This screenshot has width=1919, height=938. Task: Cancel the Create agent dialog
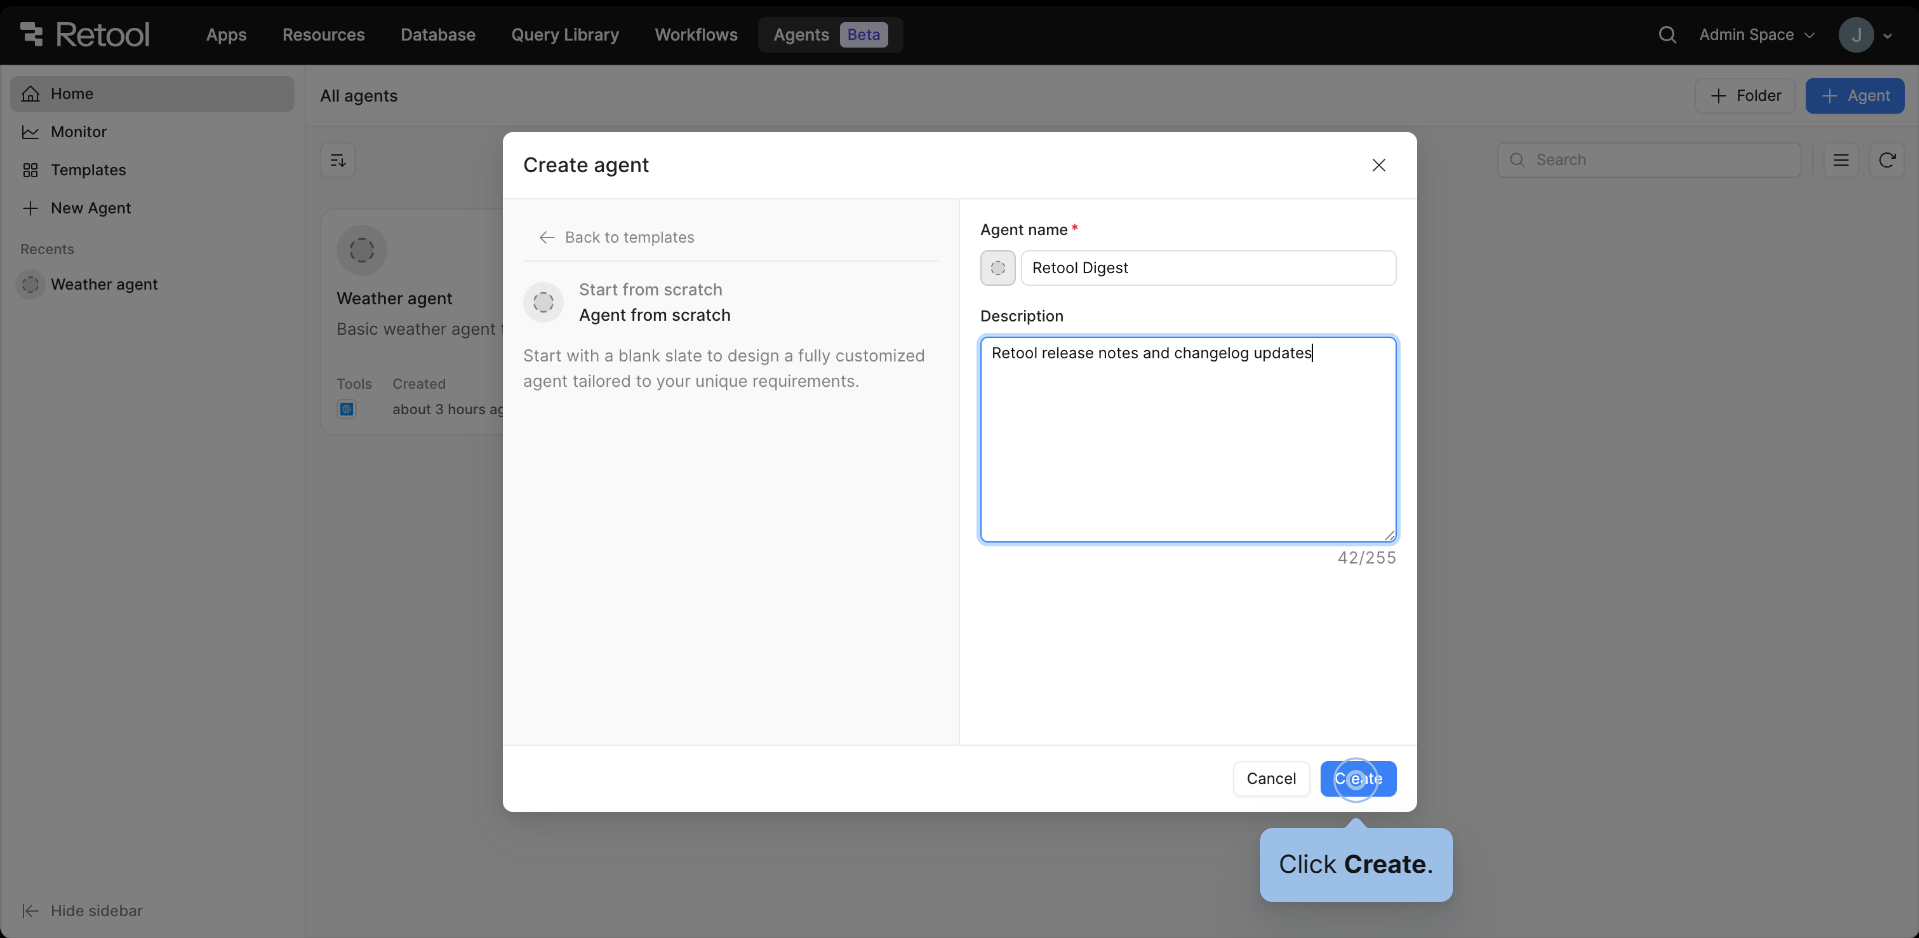pyautogui.click(x=1271, y=779)
